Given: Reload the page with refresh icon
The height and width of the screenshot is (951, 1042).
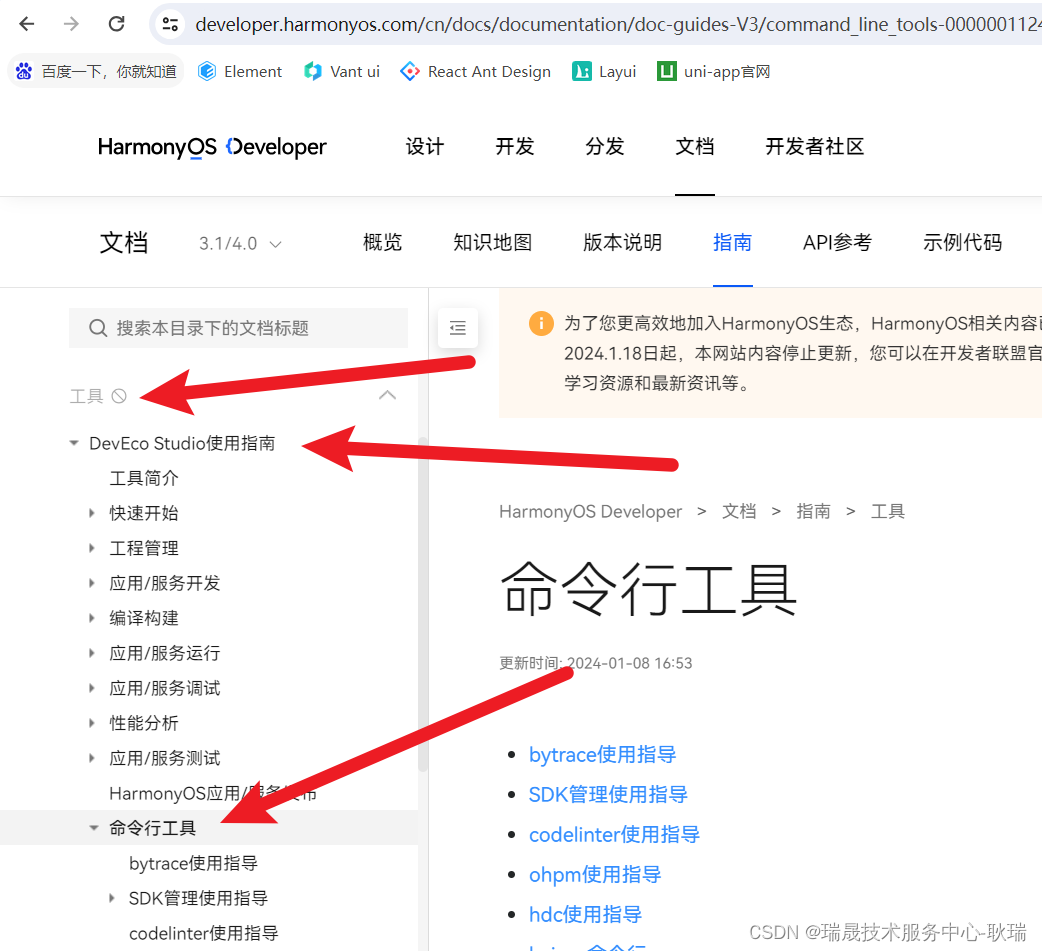Looking at the screenshot, I should [117, 25].
